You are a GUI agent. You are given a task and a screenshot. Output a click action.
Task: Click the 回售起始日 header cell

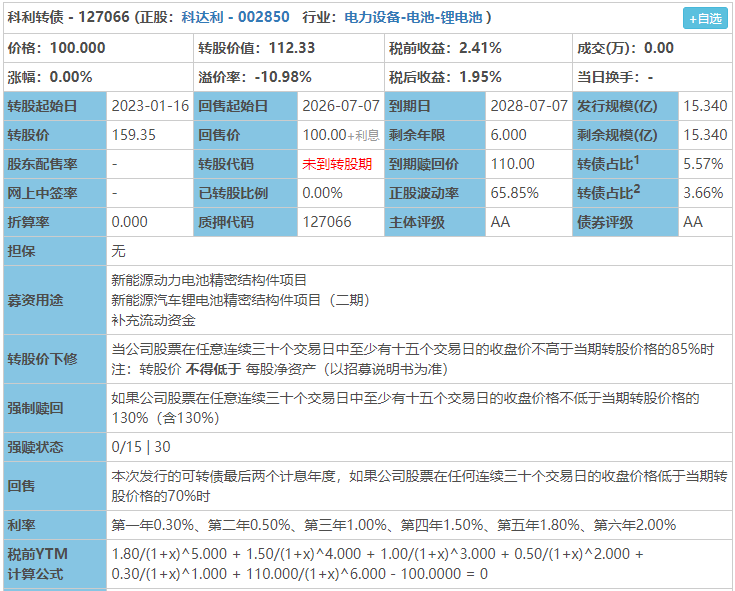click(245, 106)
